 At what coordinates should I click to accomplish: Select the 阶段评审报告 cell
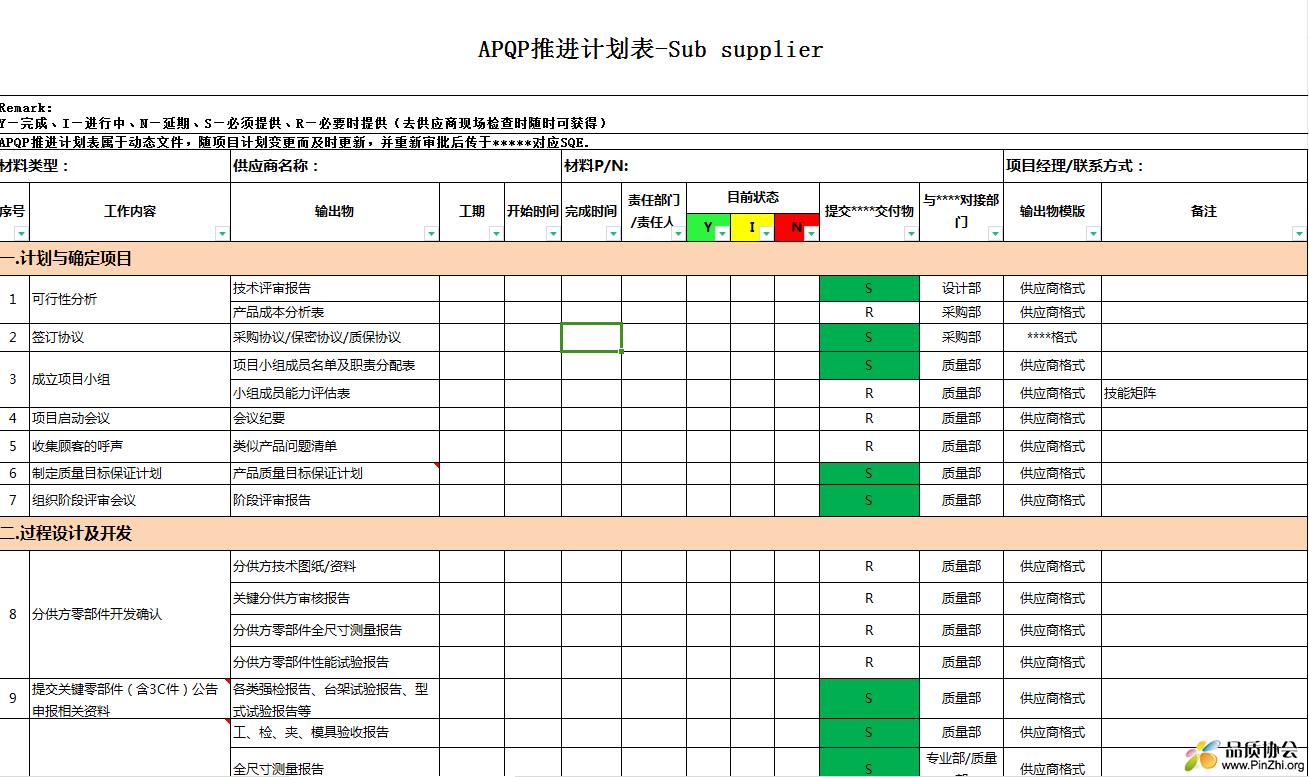335,500
